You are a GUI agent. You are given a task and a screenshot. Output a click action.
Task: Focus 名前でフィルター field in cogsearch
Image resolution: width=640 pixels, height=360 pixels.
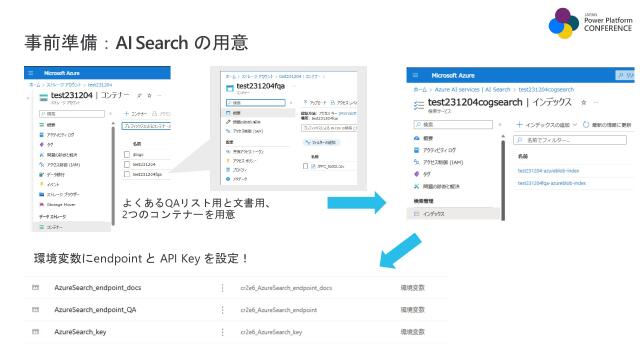pyautogui.click(x=570, y=140)
